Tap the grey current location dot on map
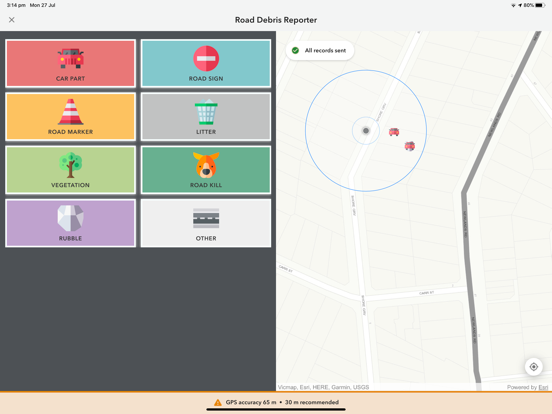552x414 pixels. [366, 131]
